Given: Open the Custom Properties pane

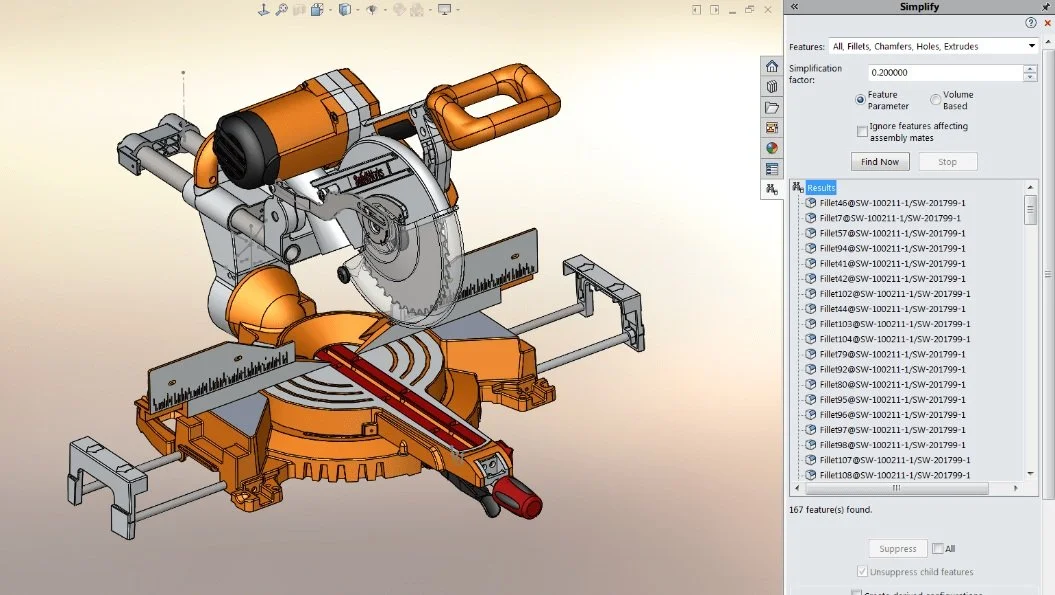Looking at the screenshot, I should point(770,167).
